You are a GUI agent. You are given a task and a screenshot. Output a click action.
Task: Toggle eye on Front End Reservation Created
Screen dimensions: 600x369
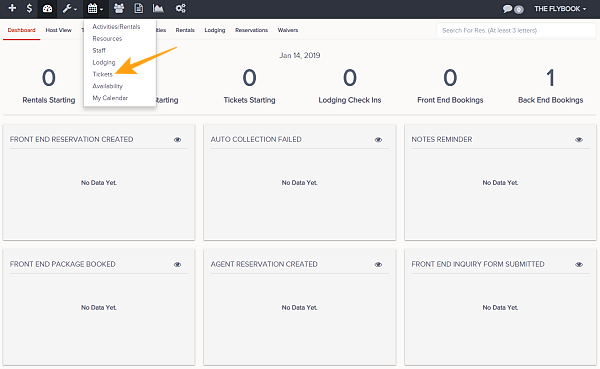[178, 140]
